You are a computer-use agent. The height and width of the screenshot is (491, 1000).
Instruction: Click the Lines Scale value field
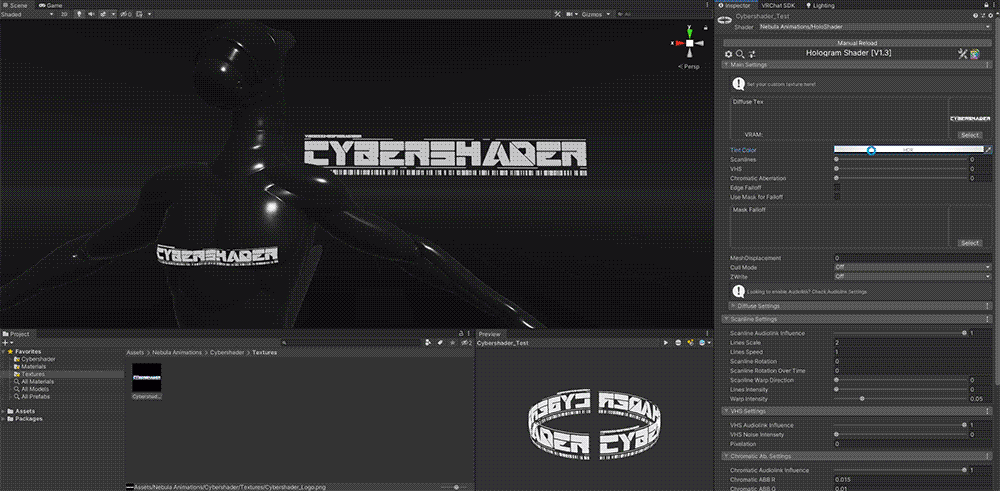[913, 342]
